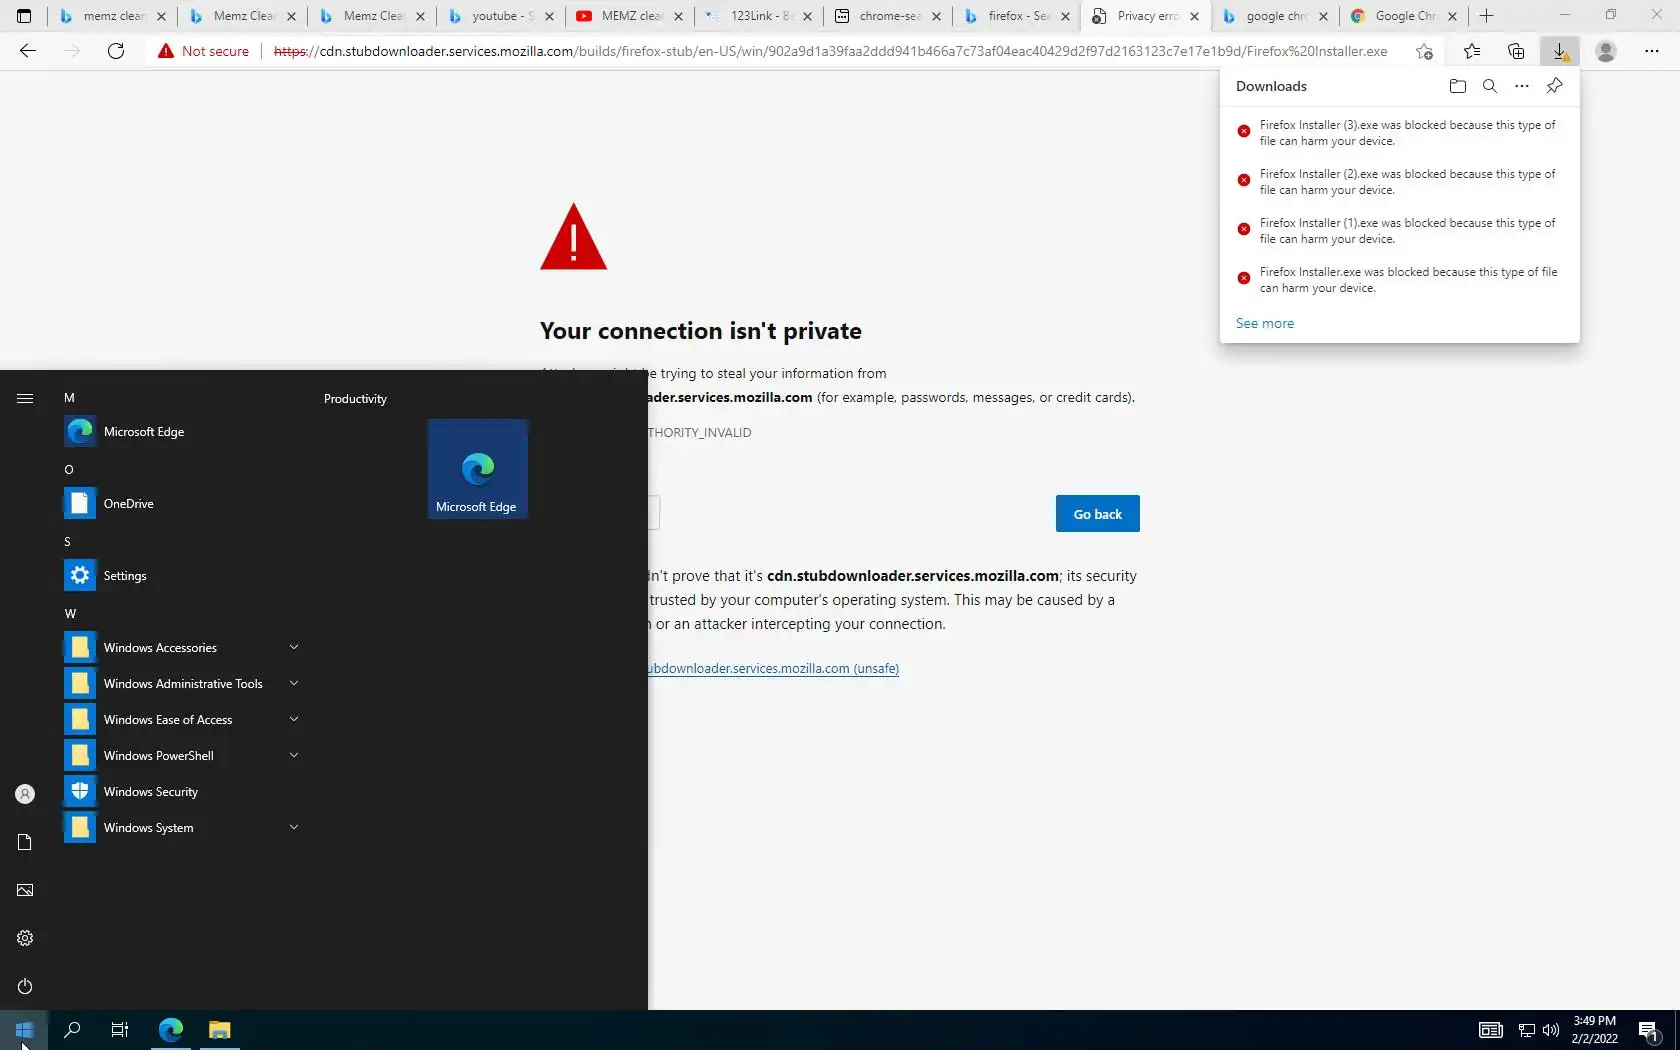Open Pictures from Start sidebar

[x=25, y=890]
